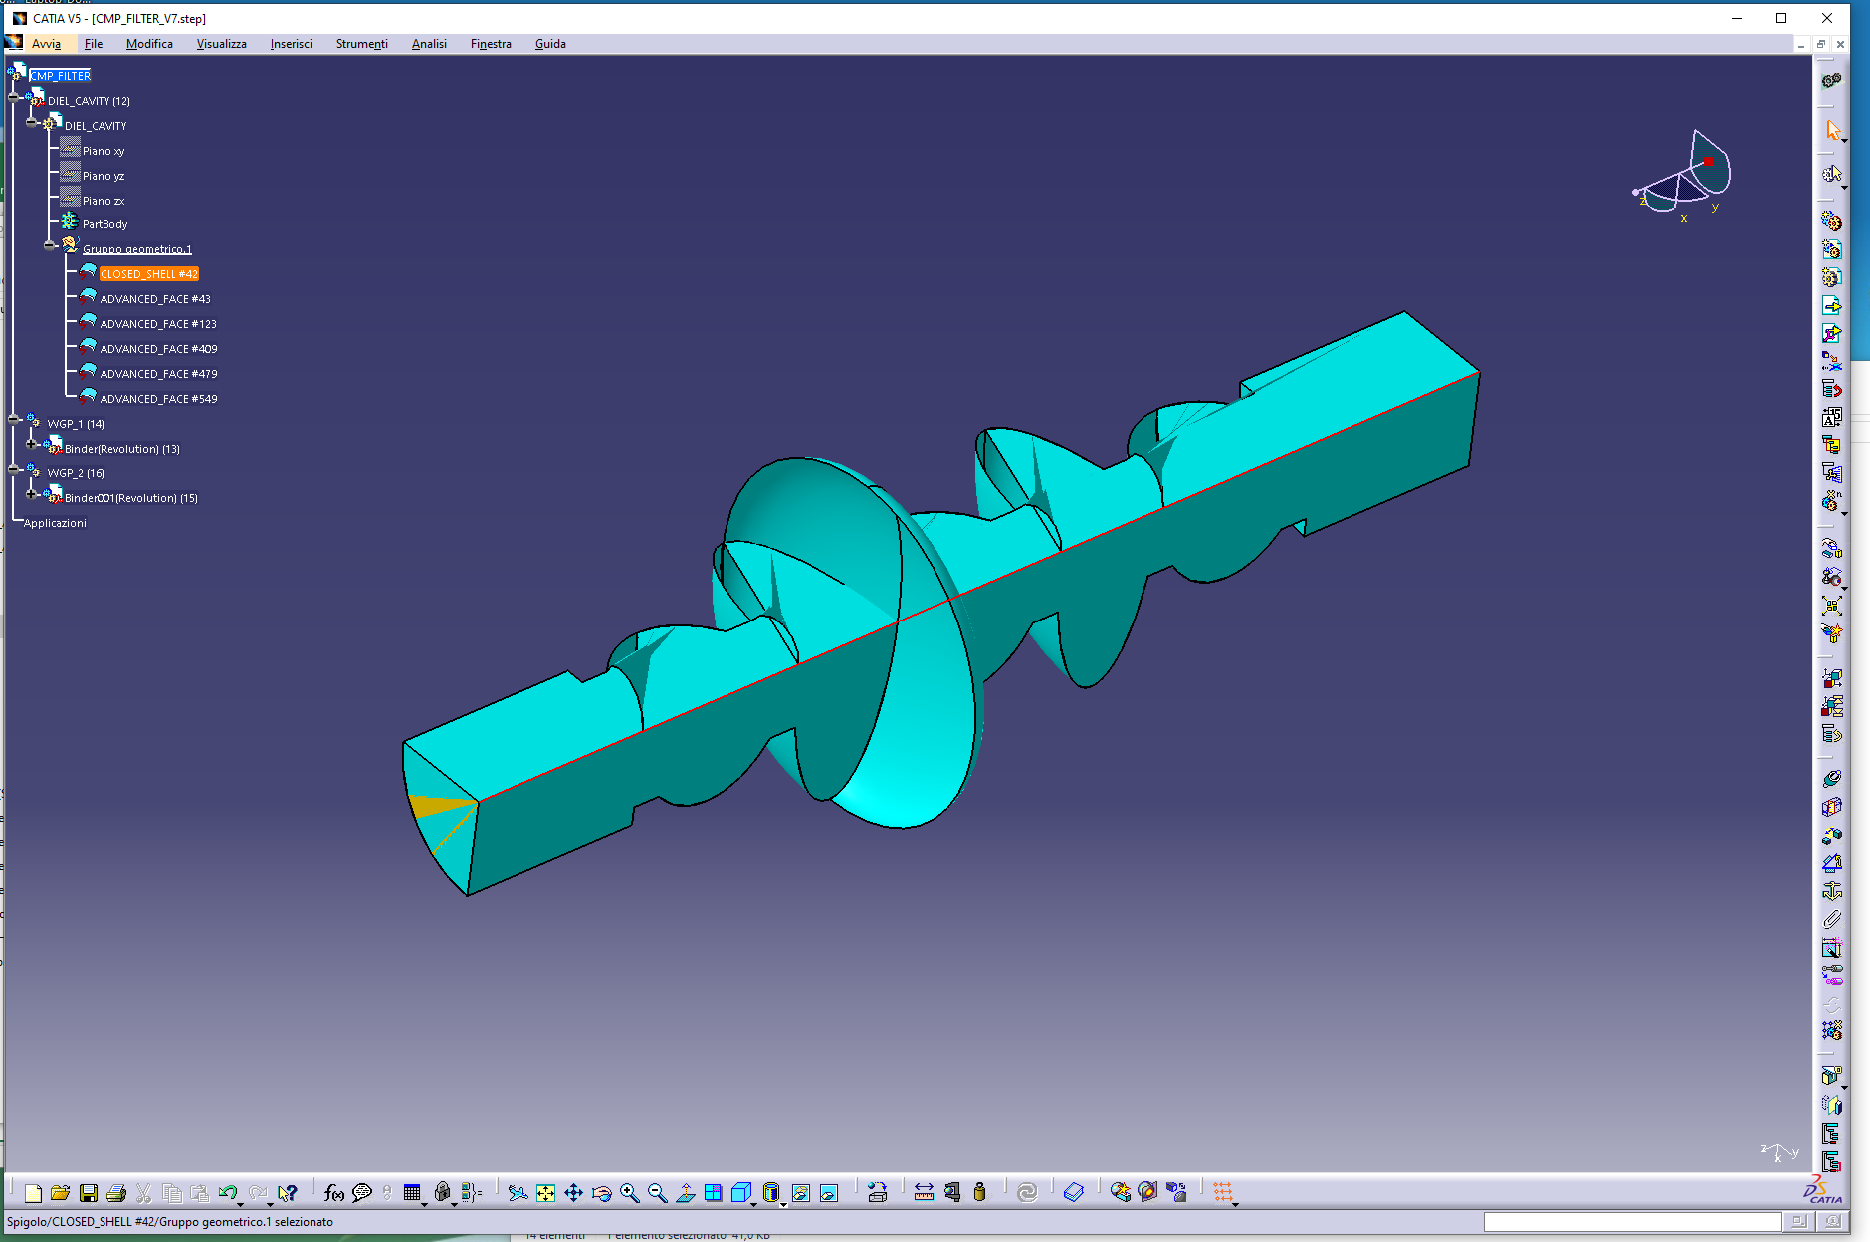Image resolution: width=1870 pixels, height=1242 pixels.
Task: Select ADVANCED_FACE #409 in the tree
Action: 158,349
